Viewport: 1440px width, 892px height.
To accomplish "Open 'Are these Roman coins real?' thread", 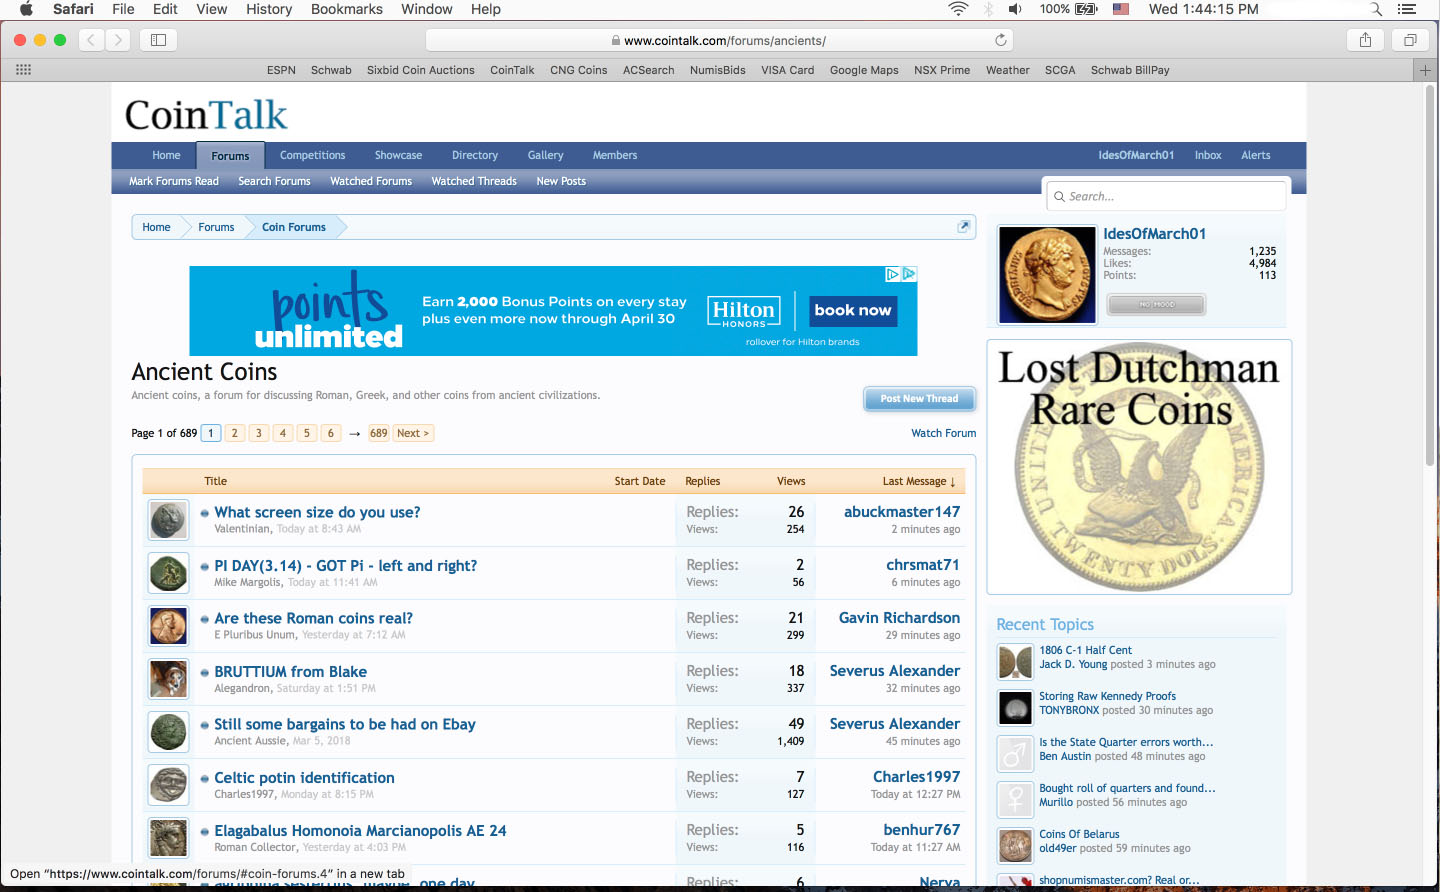I will (313, 618).
